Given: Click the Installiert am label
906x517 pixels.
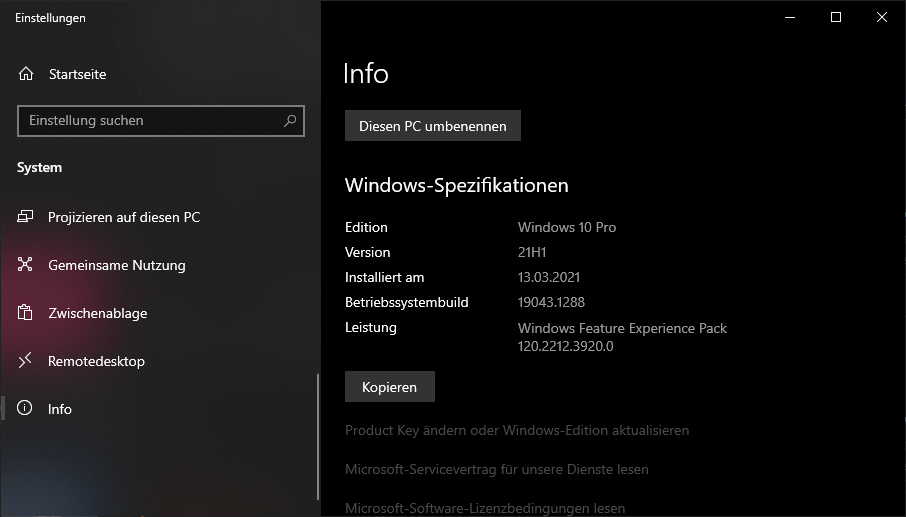Looking at the screenshot, I should [x=385, y=277].
